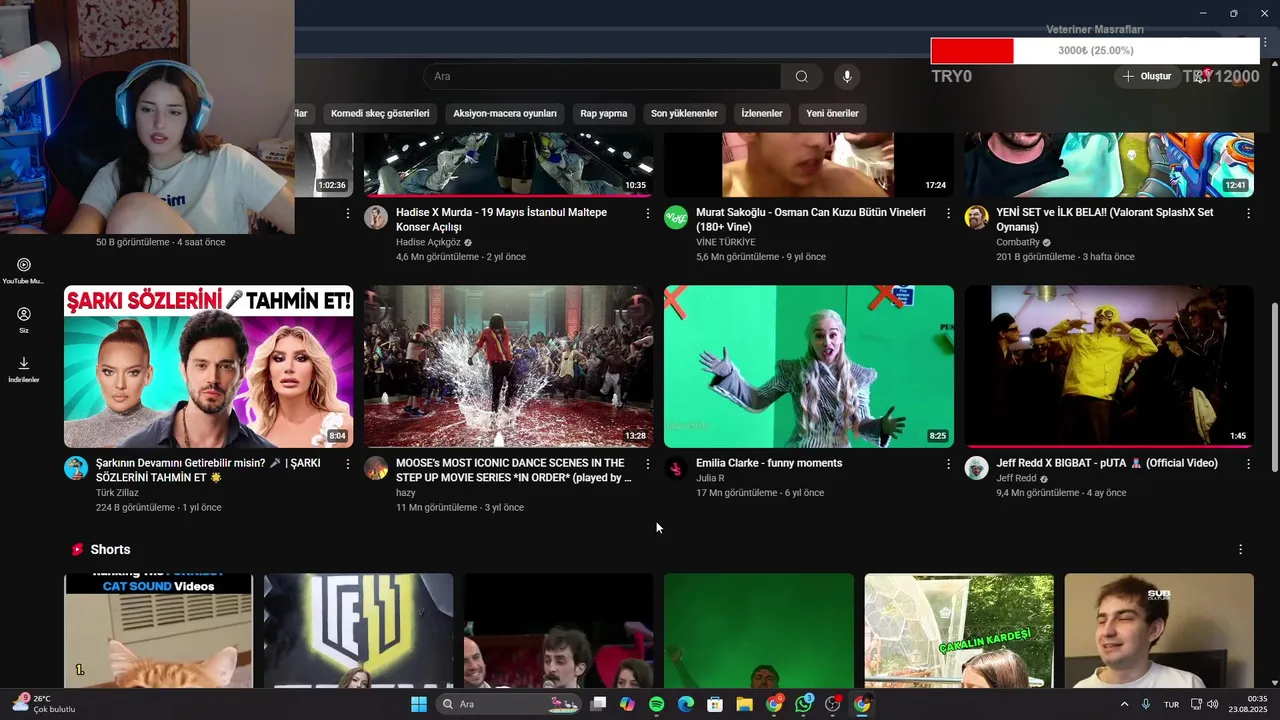
Task: Open options menu for Emilia Clarke video
Action: (x=948, y=464)
